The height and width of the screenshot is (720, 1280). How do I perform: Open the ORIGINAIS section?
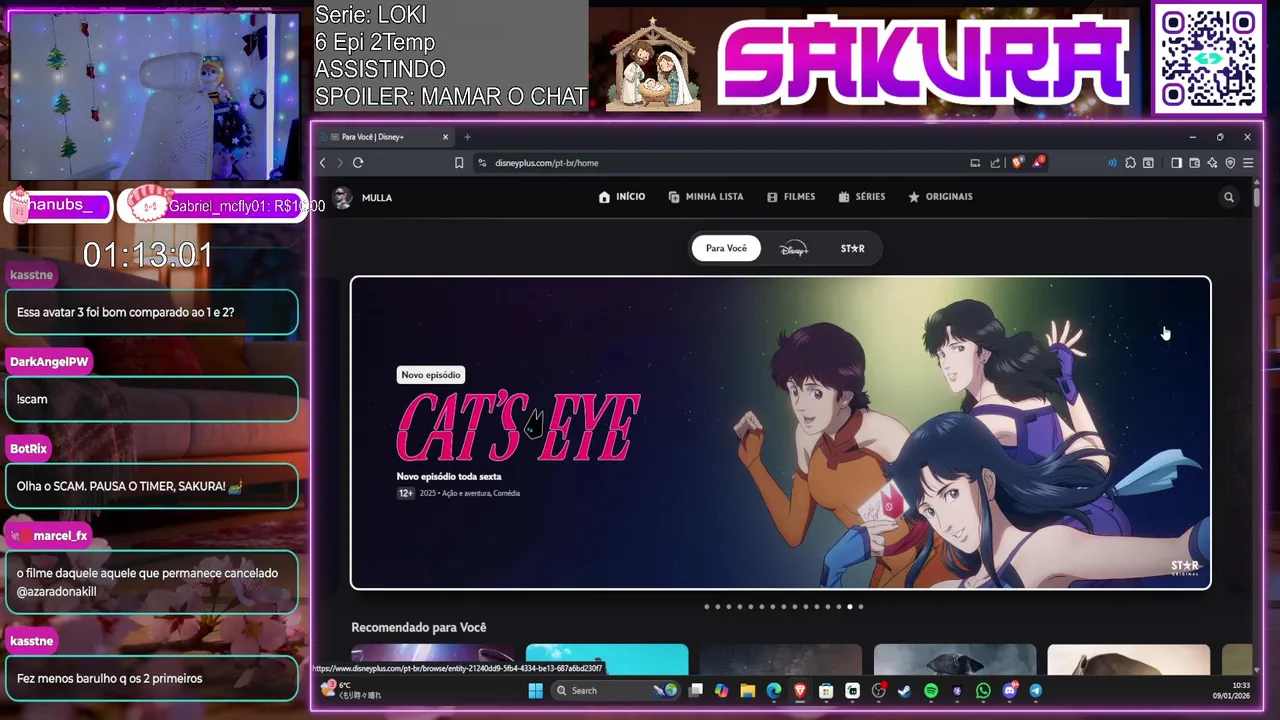[x=940, y=197]
